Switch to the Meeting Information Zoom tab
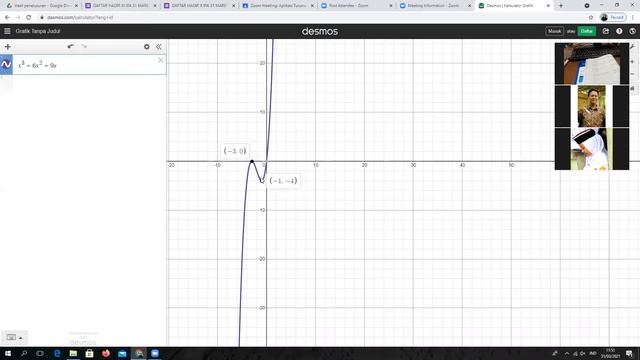The height and width of the screenshot is (360, 640). point(433,6)
